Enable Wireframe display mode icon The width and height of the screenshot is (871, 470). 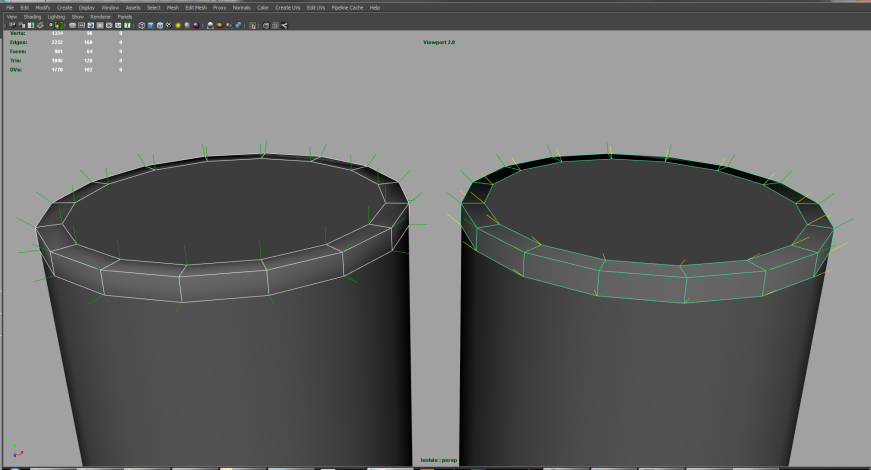coord(141,24)
